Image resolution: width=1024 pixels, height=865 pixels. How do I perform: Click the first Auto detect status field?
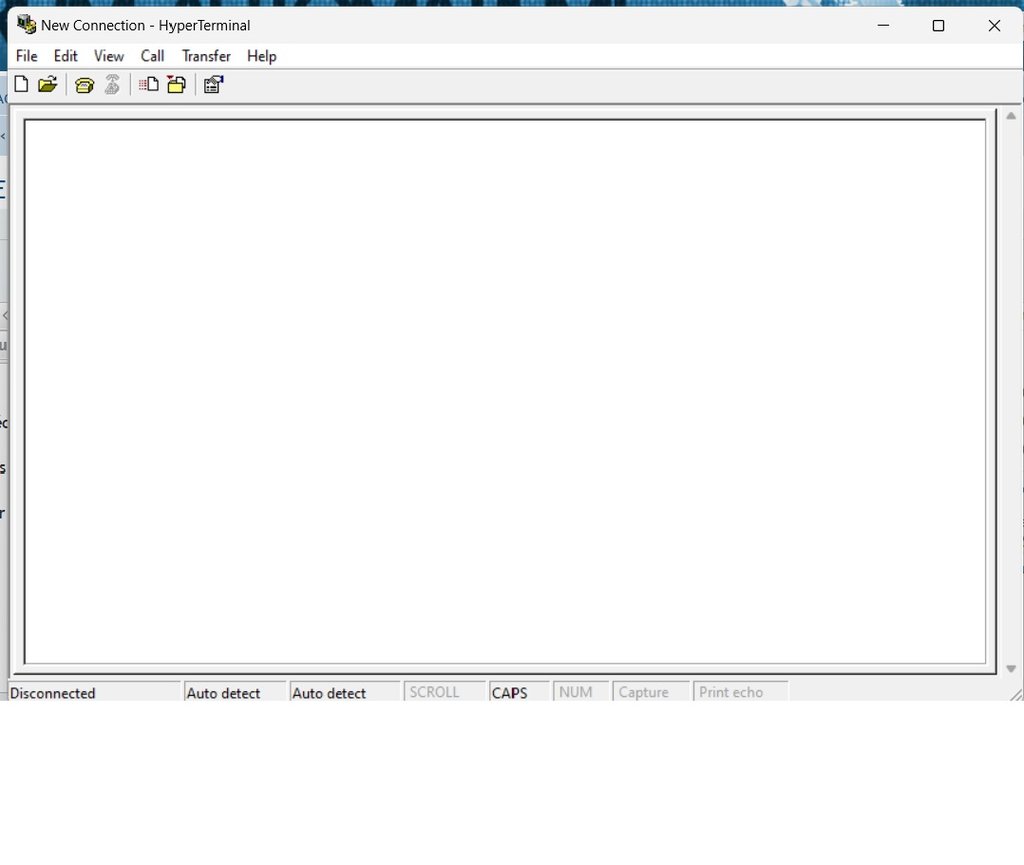point(235,692)
